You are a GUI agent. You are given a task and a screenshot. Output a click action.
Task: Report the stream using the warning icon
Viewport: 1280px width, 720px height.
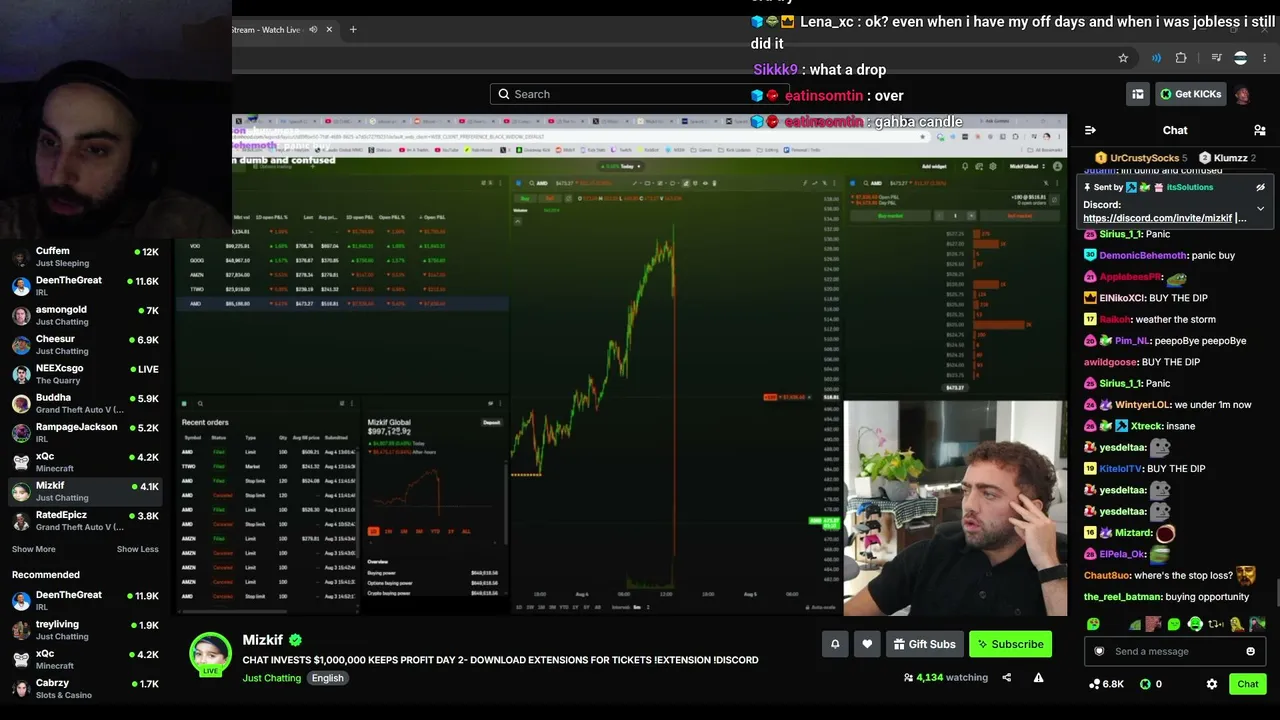click(1038, 677)
